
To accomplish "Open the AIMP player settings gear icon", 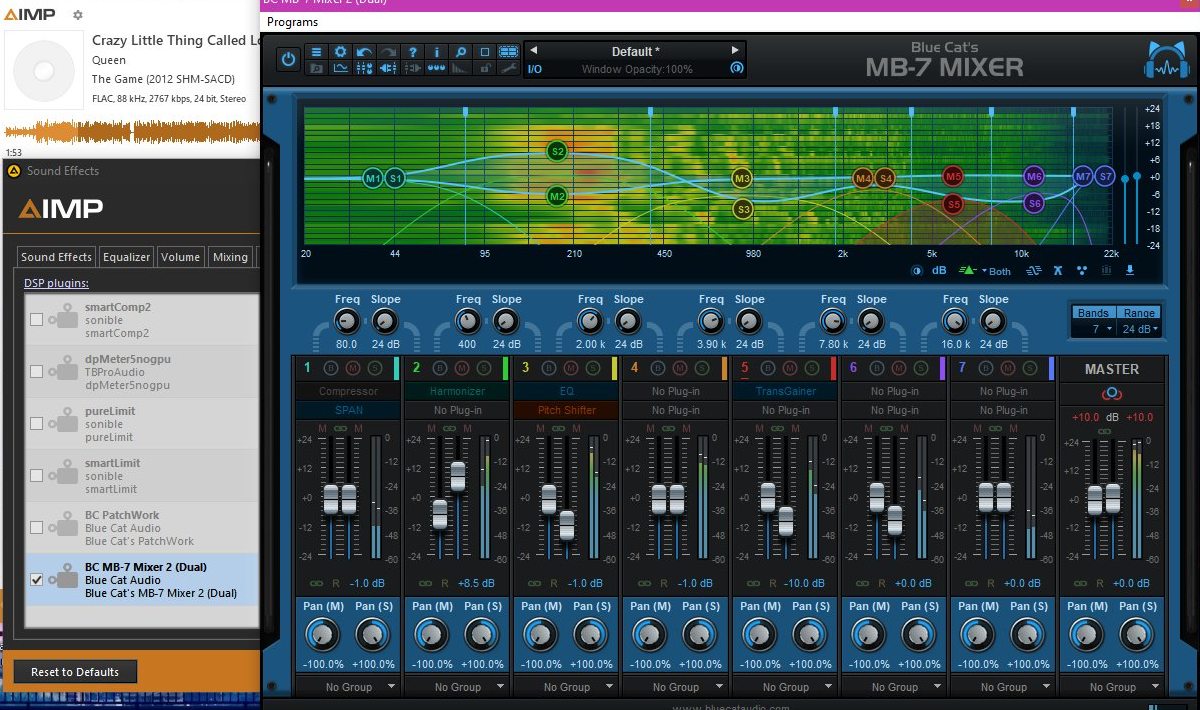I will pyautogui.click(x=79, y=15).
